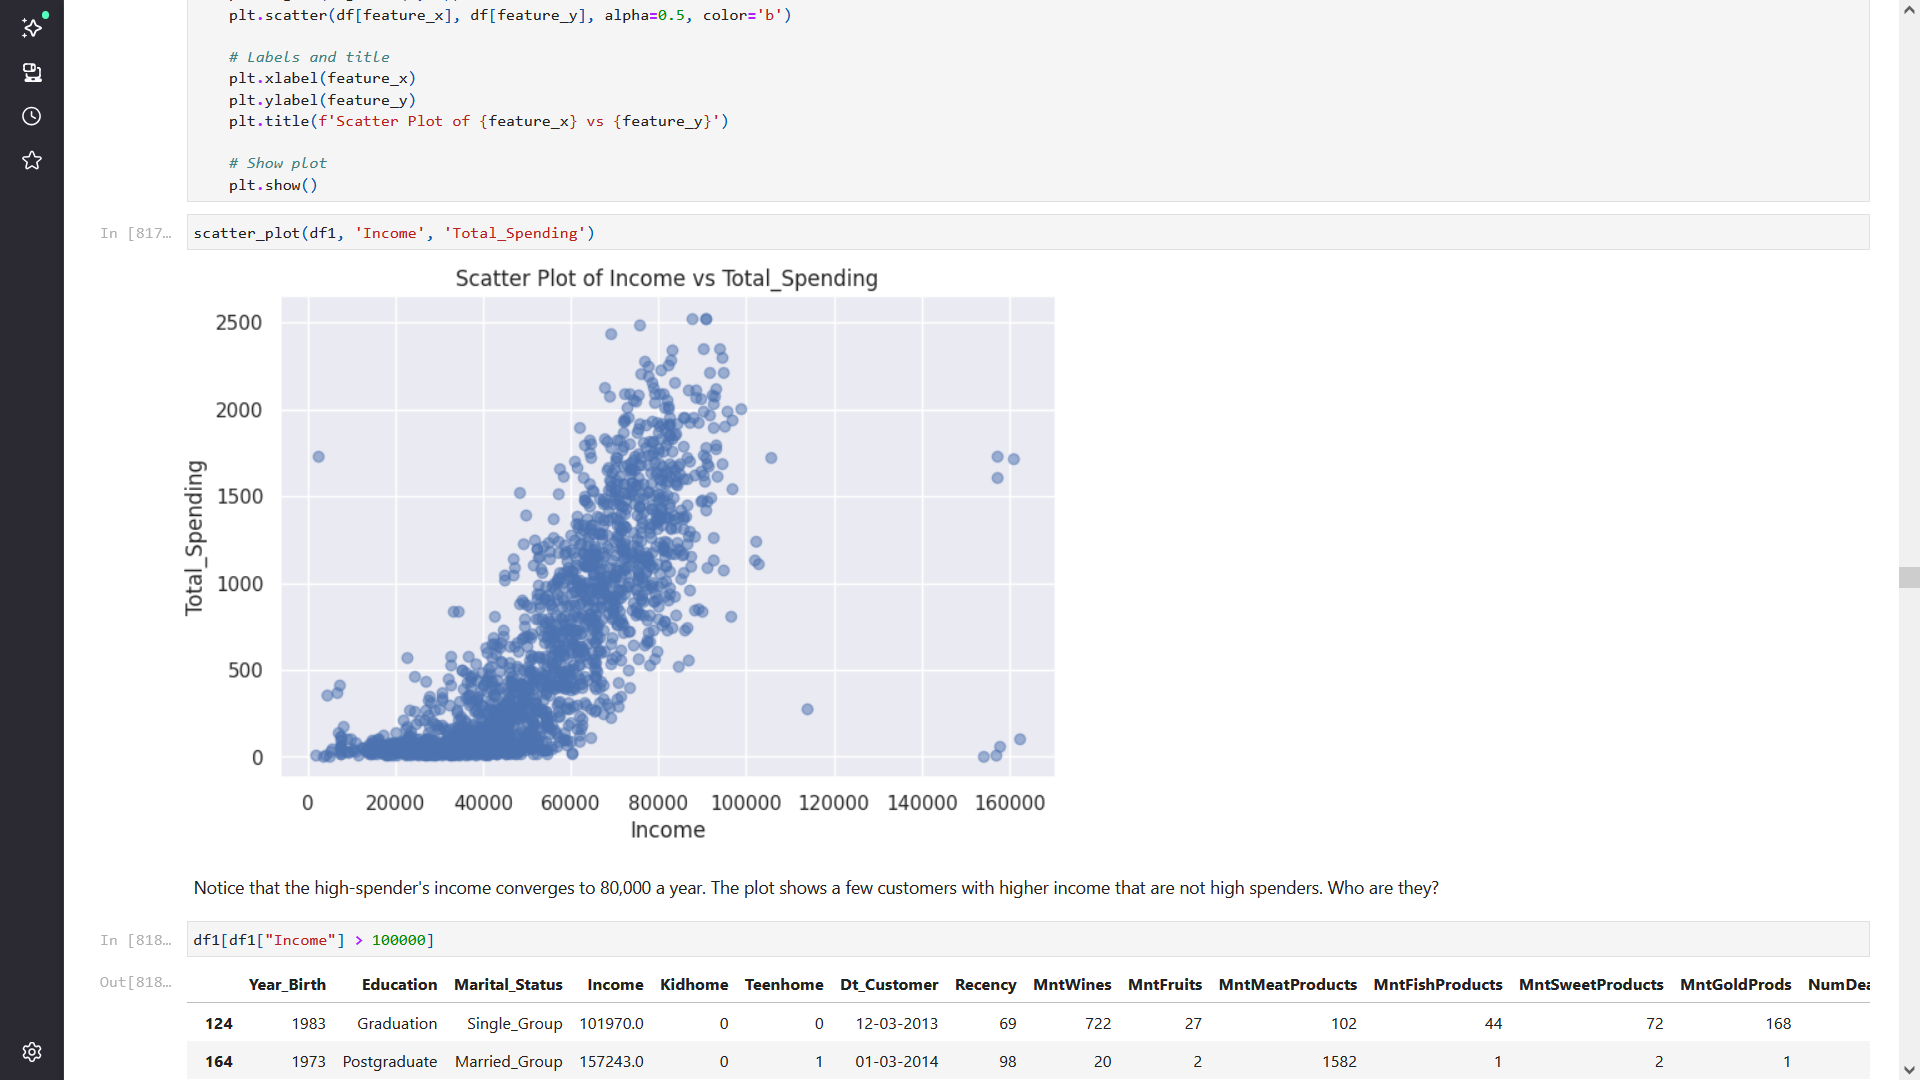The width and height of the screenshot is (1920, 1080).
Task: Collapse code cell In [817]
Action: [x=136, y=232]
